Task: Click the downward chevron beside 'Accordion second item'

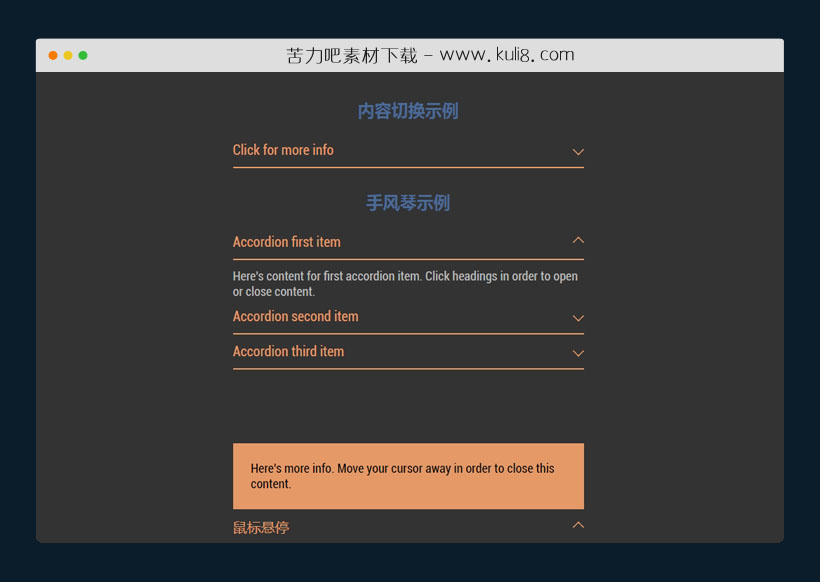Action: [578, 318]
